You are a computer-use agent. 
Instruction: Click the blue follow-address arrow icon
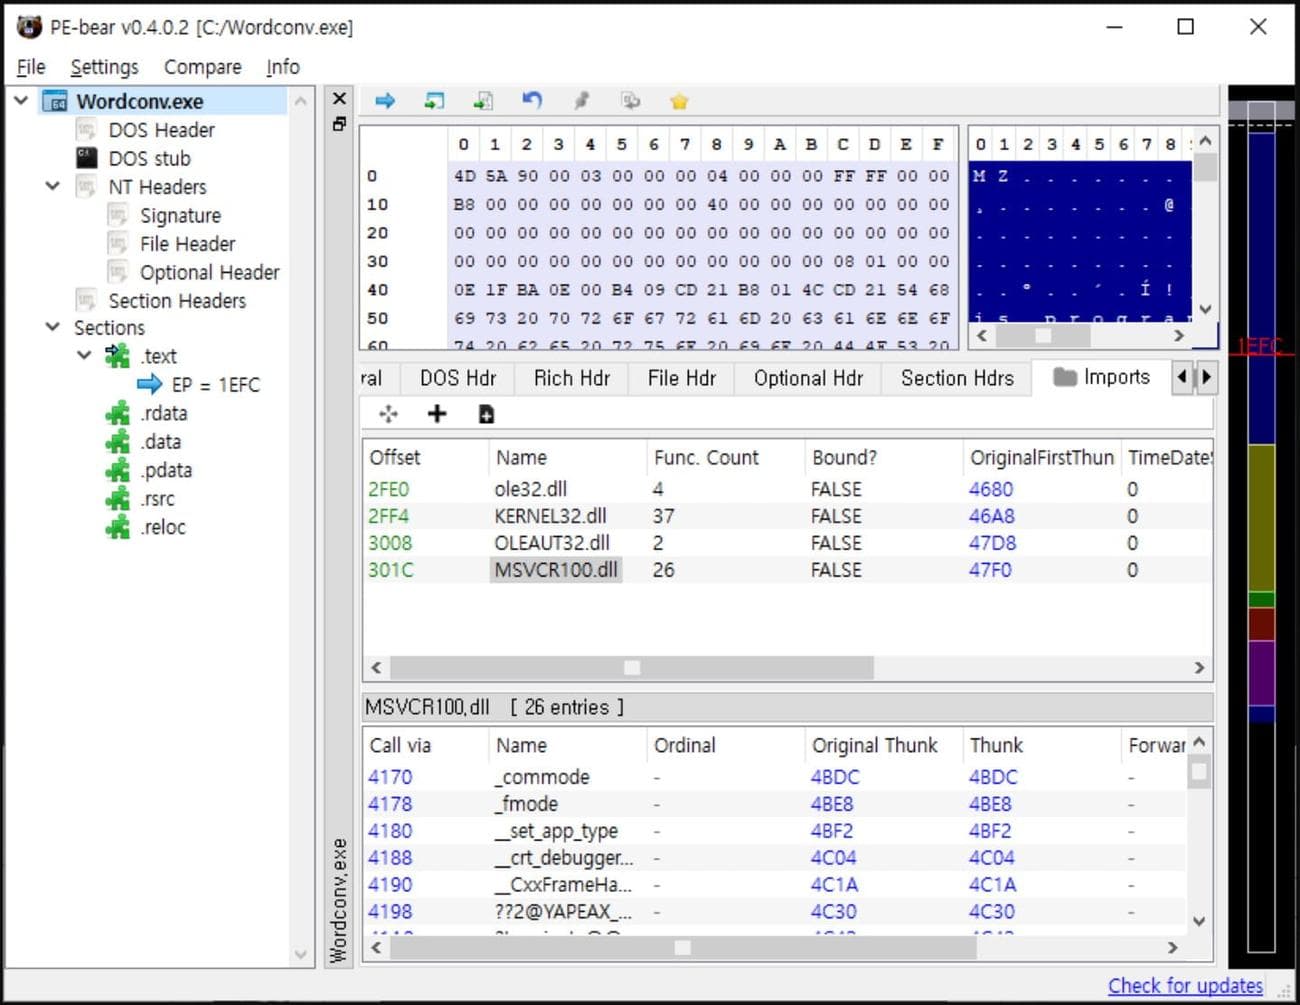(384, 100)
